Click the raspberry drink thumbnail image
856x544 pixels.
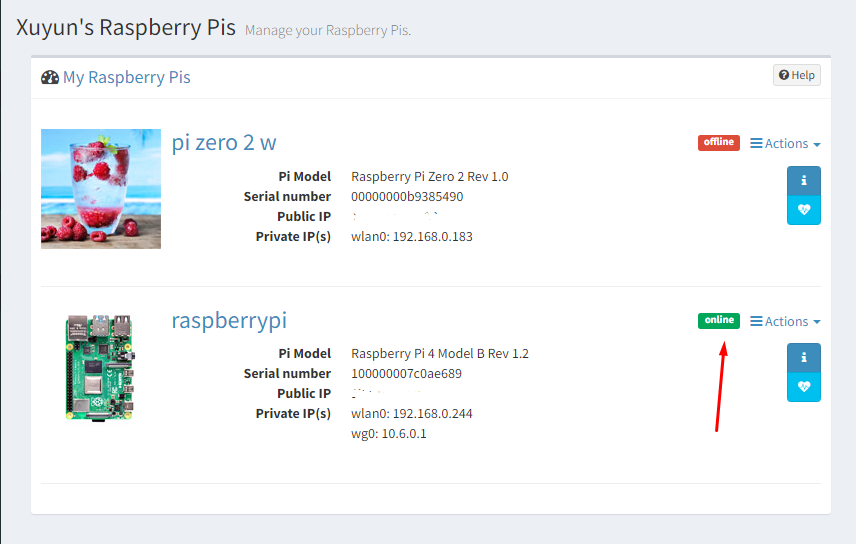[101, 189]
